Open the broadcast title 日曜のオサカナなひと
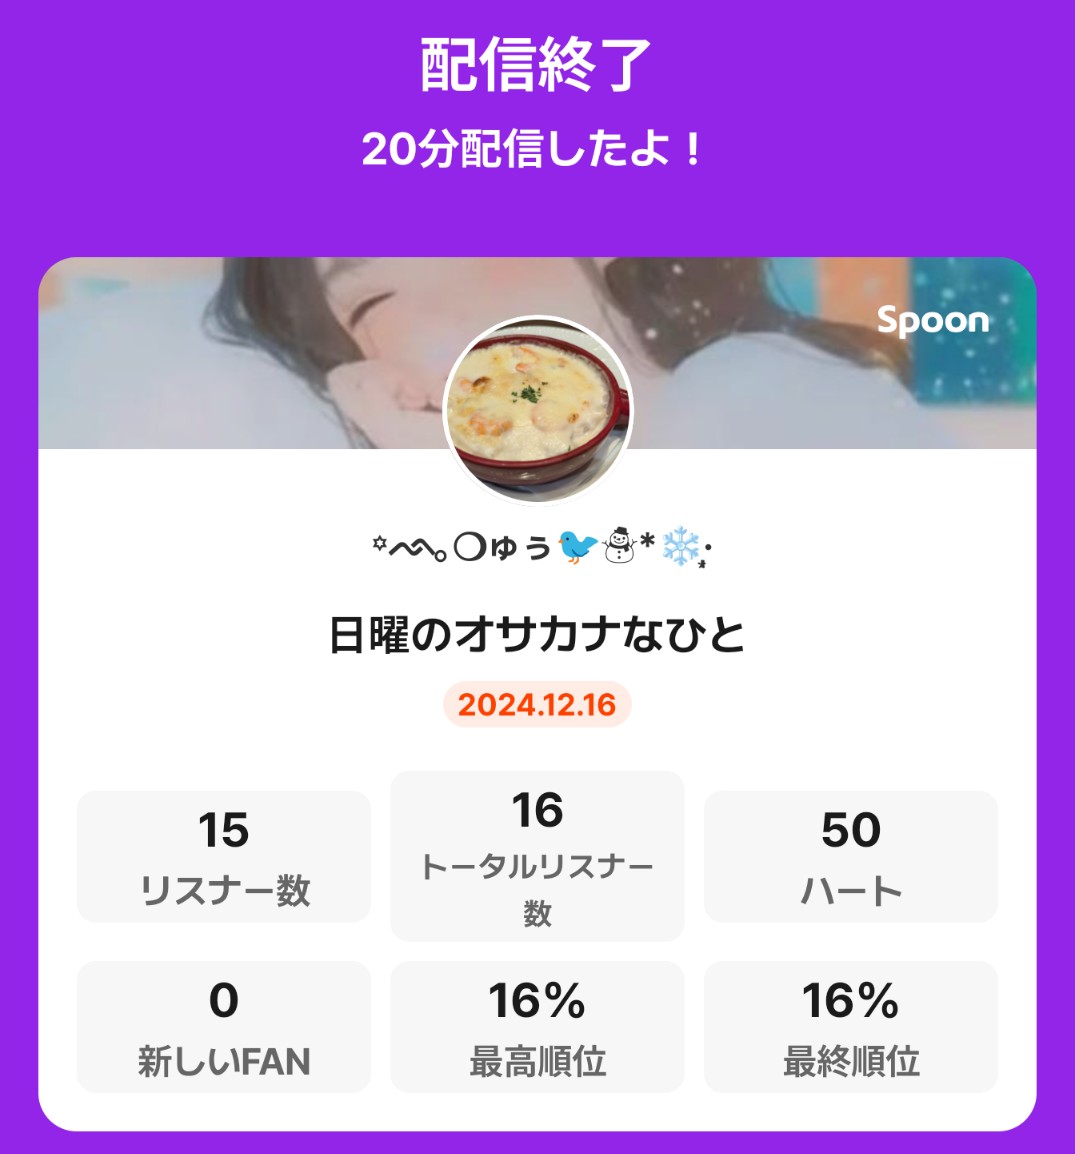 tap(537, 635)
